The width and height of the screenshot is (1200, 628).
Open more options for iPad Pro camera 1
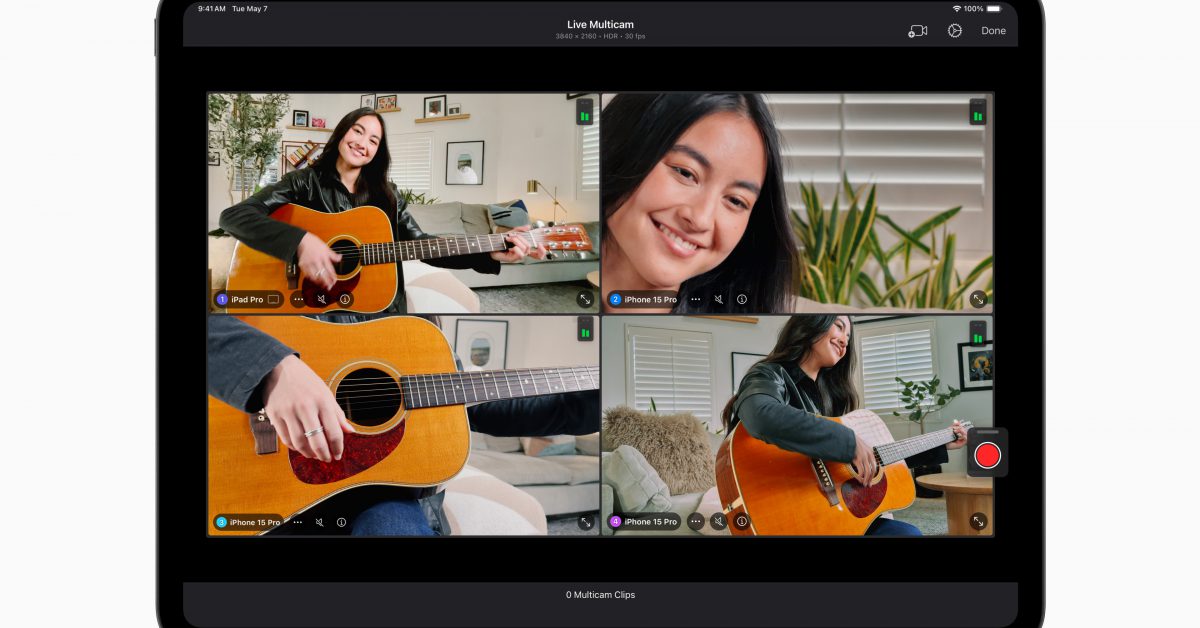tap(299, 299)
